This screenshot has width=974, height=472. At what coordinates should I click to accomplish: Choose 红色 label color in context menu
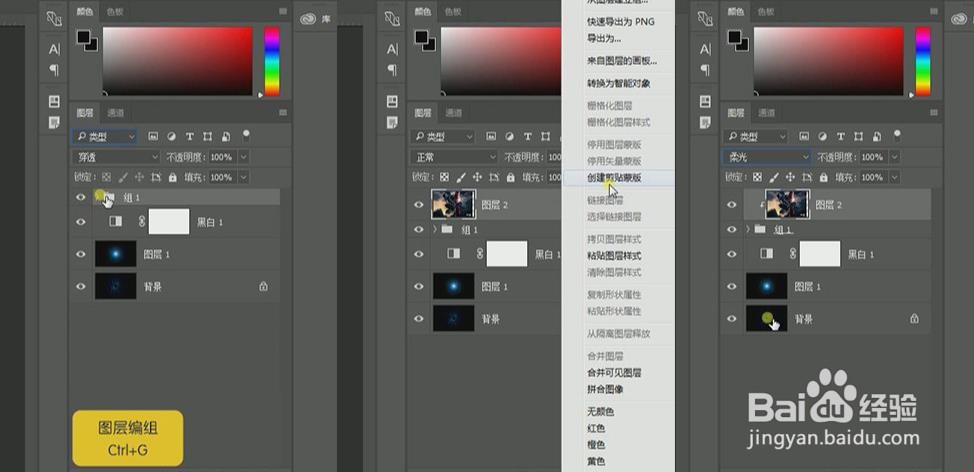point(596,429)
